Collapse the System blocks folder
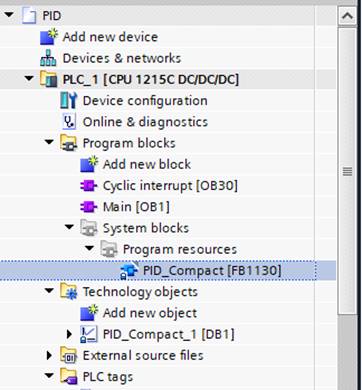This screenshot has height=390, width=362. [69, 228]
